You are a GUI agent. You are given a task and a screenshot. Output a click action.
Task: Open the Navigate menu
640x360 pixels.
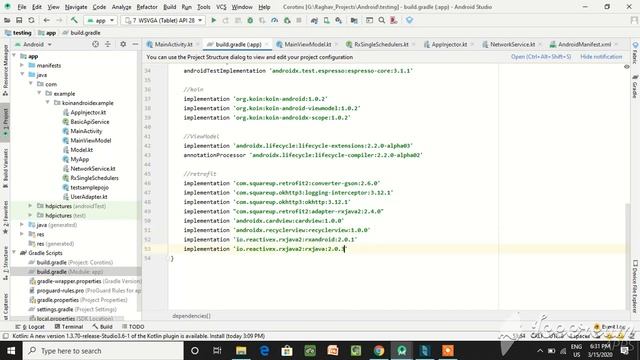(76, 7)
